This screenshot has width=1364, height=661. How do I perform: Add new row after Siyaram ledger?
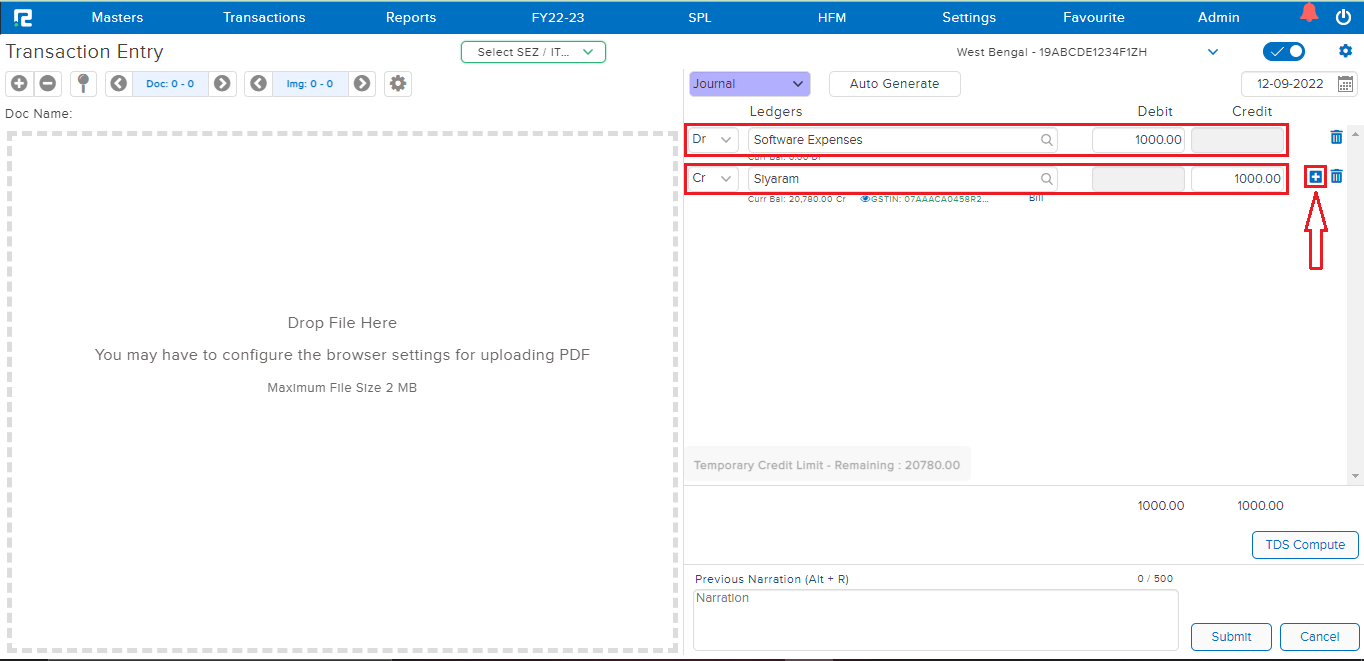point(1316,177)
